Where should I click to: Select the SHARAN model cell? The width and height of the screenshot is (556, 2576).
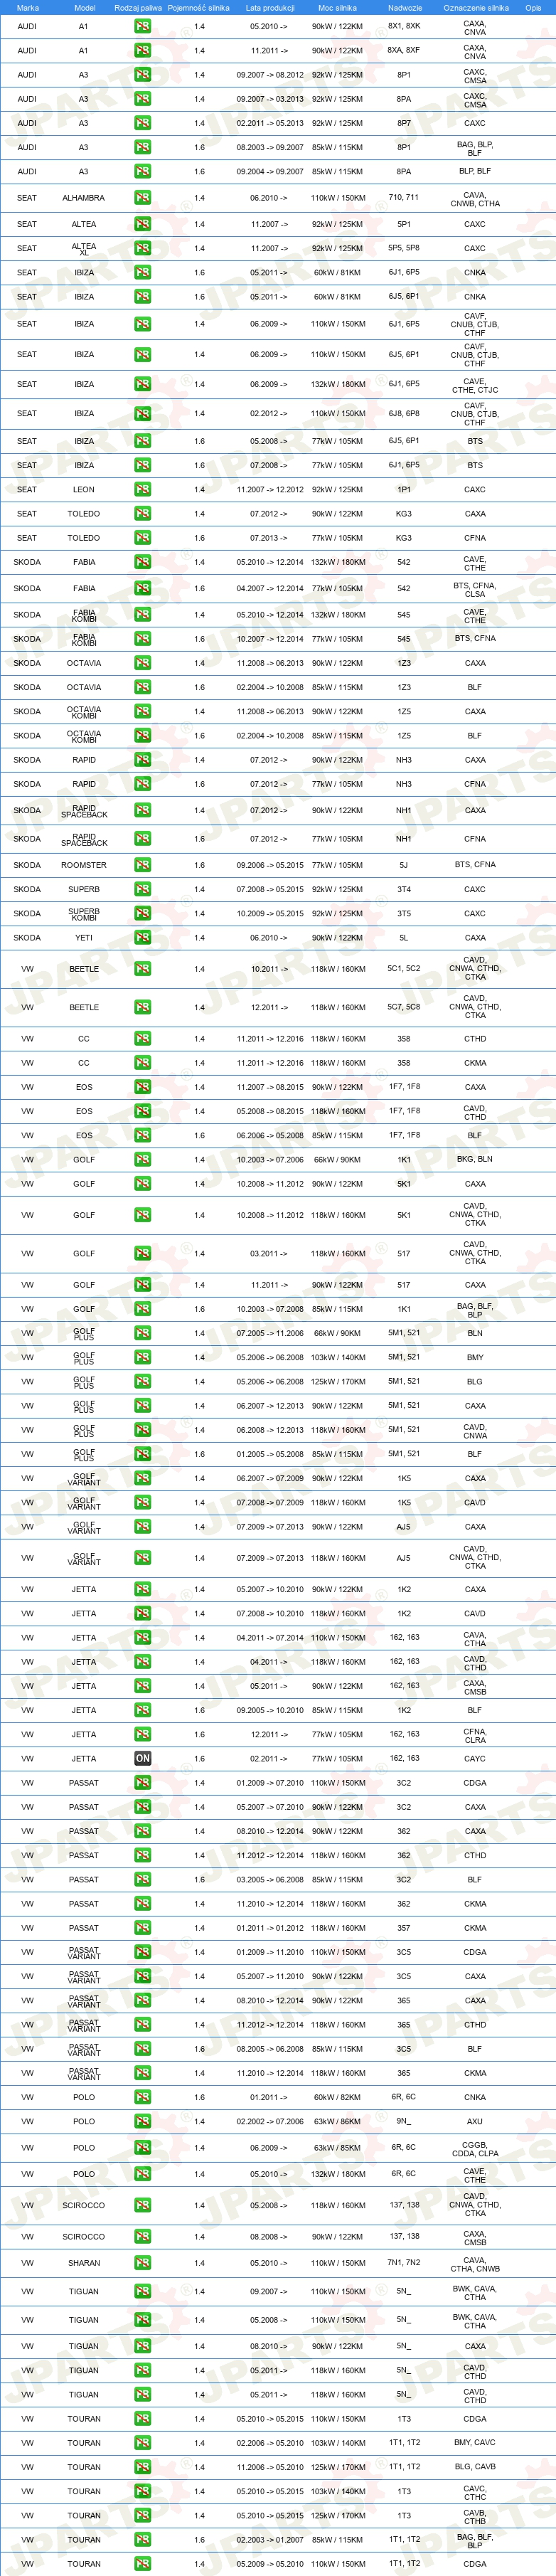(84, 2263)
